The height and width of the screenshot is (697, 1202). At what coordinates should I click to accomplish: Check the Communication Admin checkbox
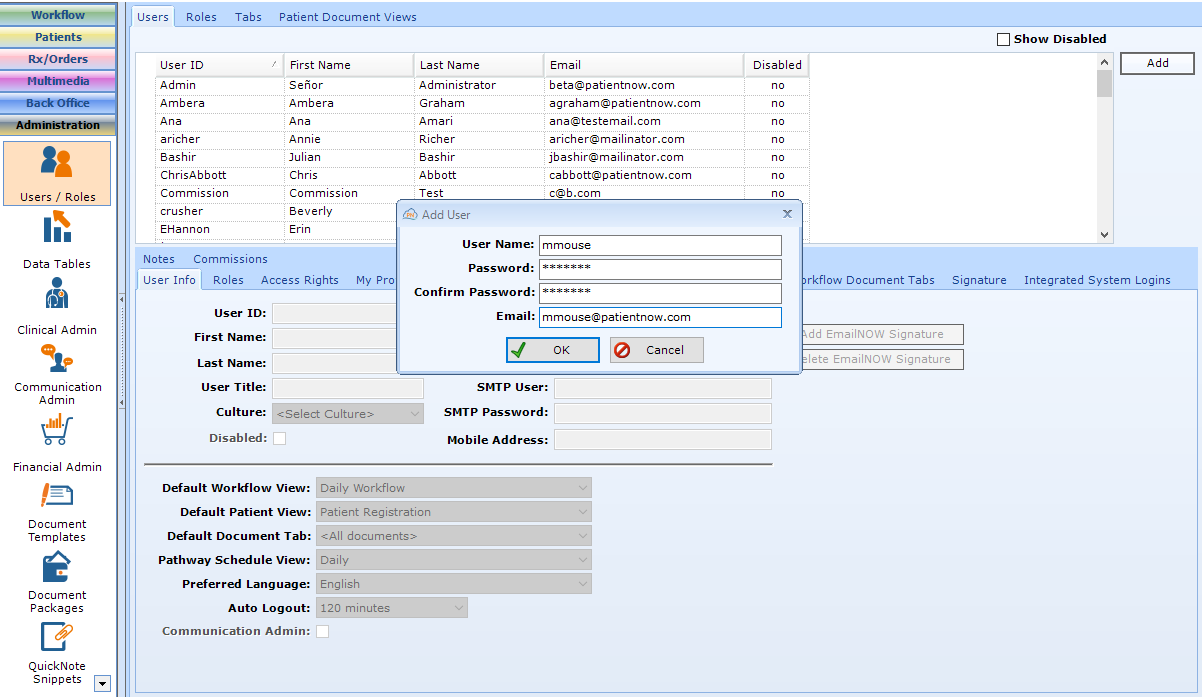point(322,631)
